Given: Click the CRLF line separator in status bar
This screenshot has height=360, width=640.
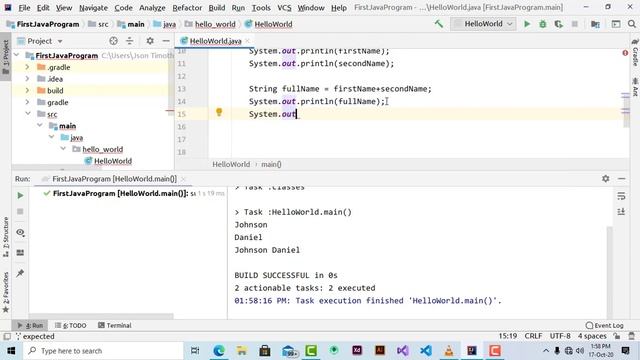Looking at the screenshot, I should pos(533,336).
